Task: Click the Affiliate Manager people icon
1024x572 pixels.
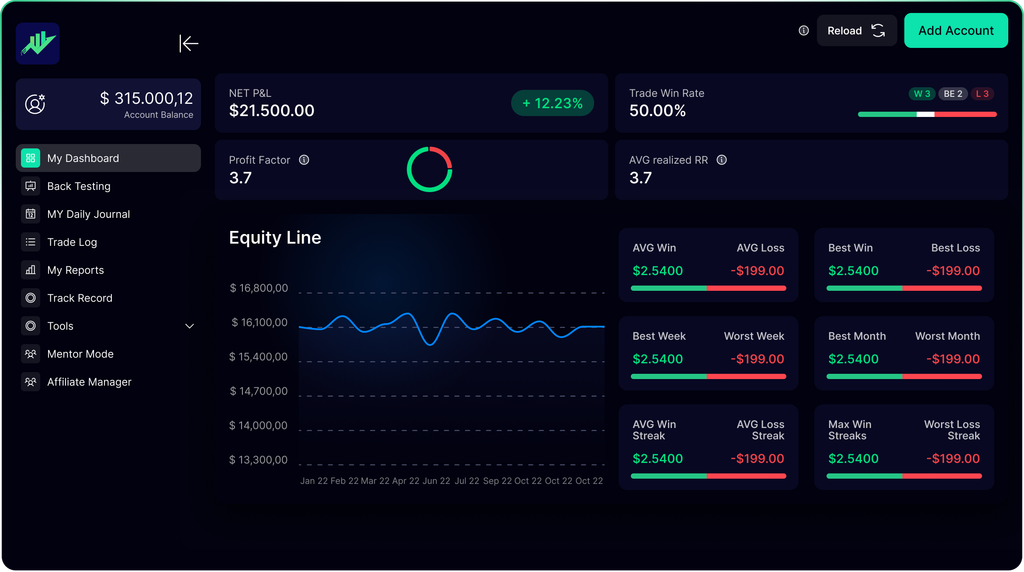Action: pyautogui.click(x=30, y=382)
